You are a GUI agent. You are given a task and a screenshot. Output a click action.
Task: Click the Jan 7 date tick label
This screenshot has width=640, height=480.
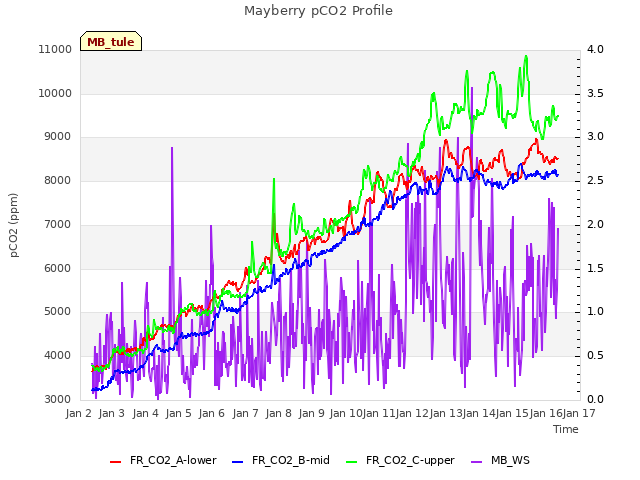pyautogui.click(x=246, y=413)
